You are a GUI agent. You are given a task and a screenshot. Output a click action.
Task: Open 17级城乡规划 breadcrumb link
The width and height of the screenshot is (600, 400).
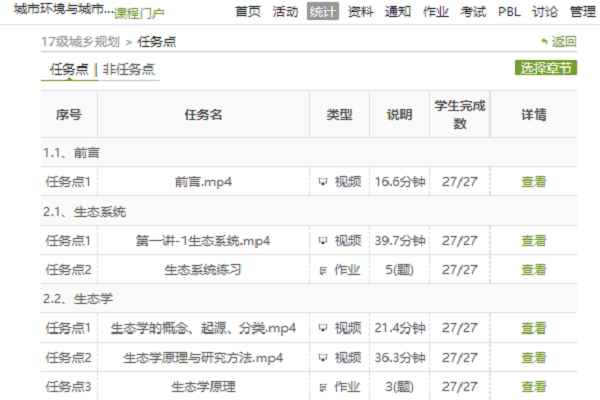tap(80, 41)
